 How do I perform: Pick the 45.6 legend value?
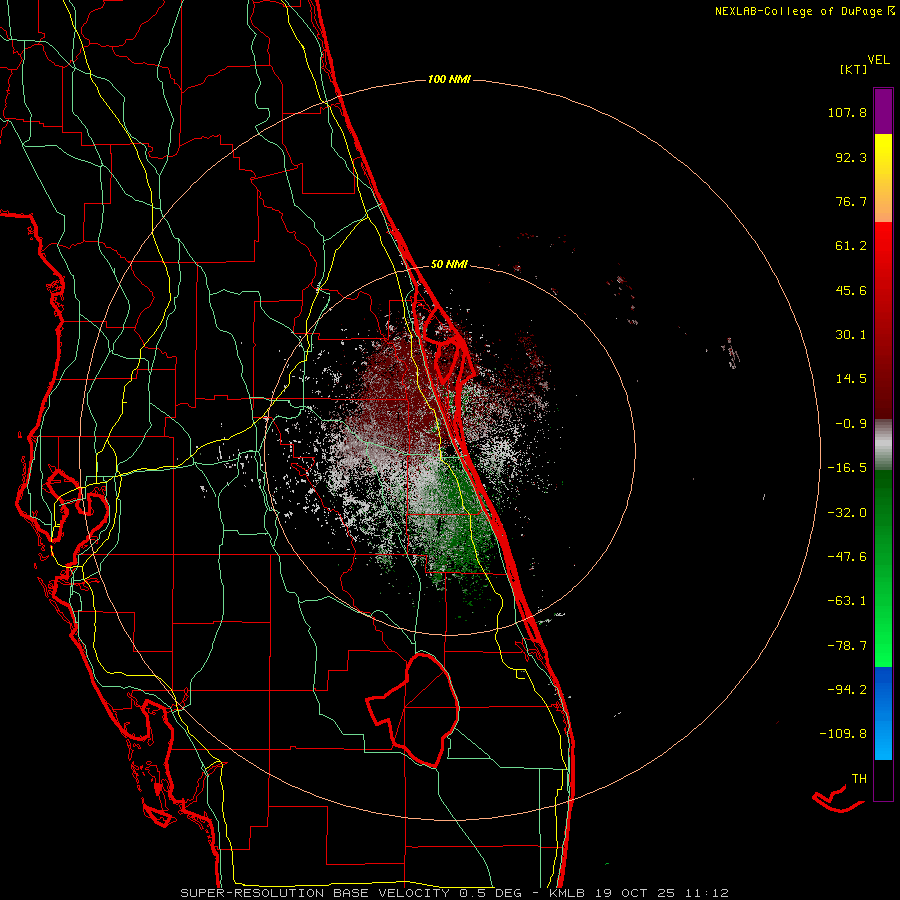click(x=851, y=290)
